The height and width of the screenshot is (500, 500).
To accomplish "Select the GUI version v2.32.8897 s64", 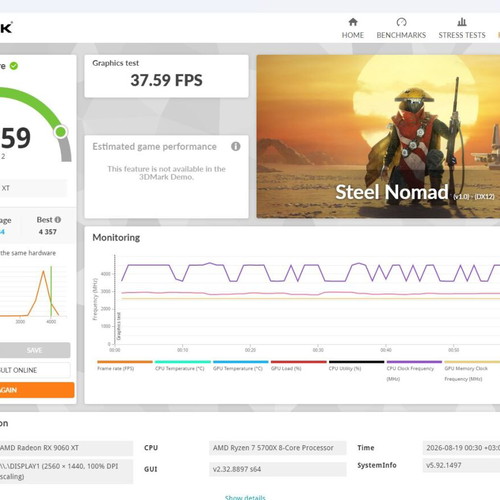I will (x=278, y=469).
